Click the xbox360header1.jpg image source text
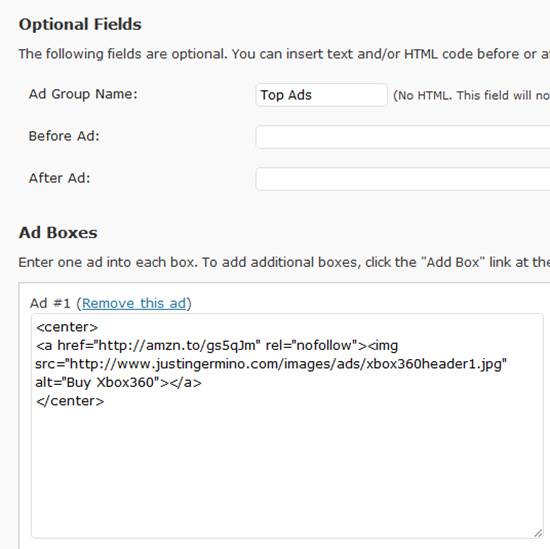 (x=434, y=364)
